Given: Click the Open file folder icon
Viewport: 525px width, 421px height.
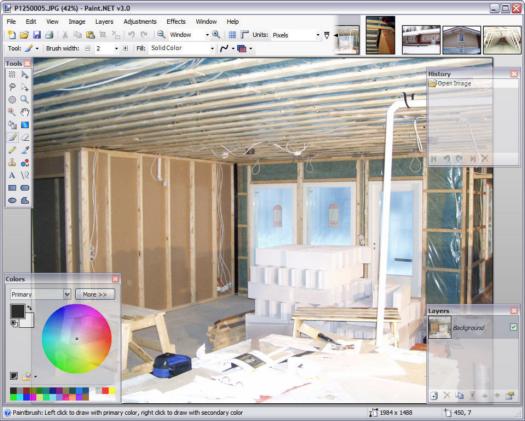Looking at the screenshot, I should [24, 34].
